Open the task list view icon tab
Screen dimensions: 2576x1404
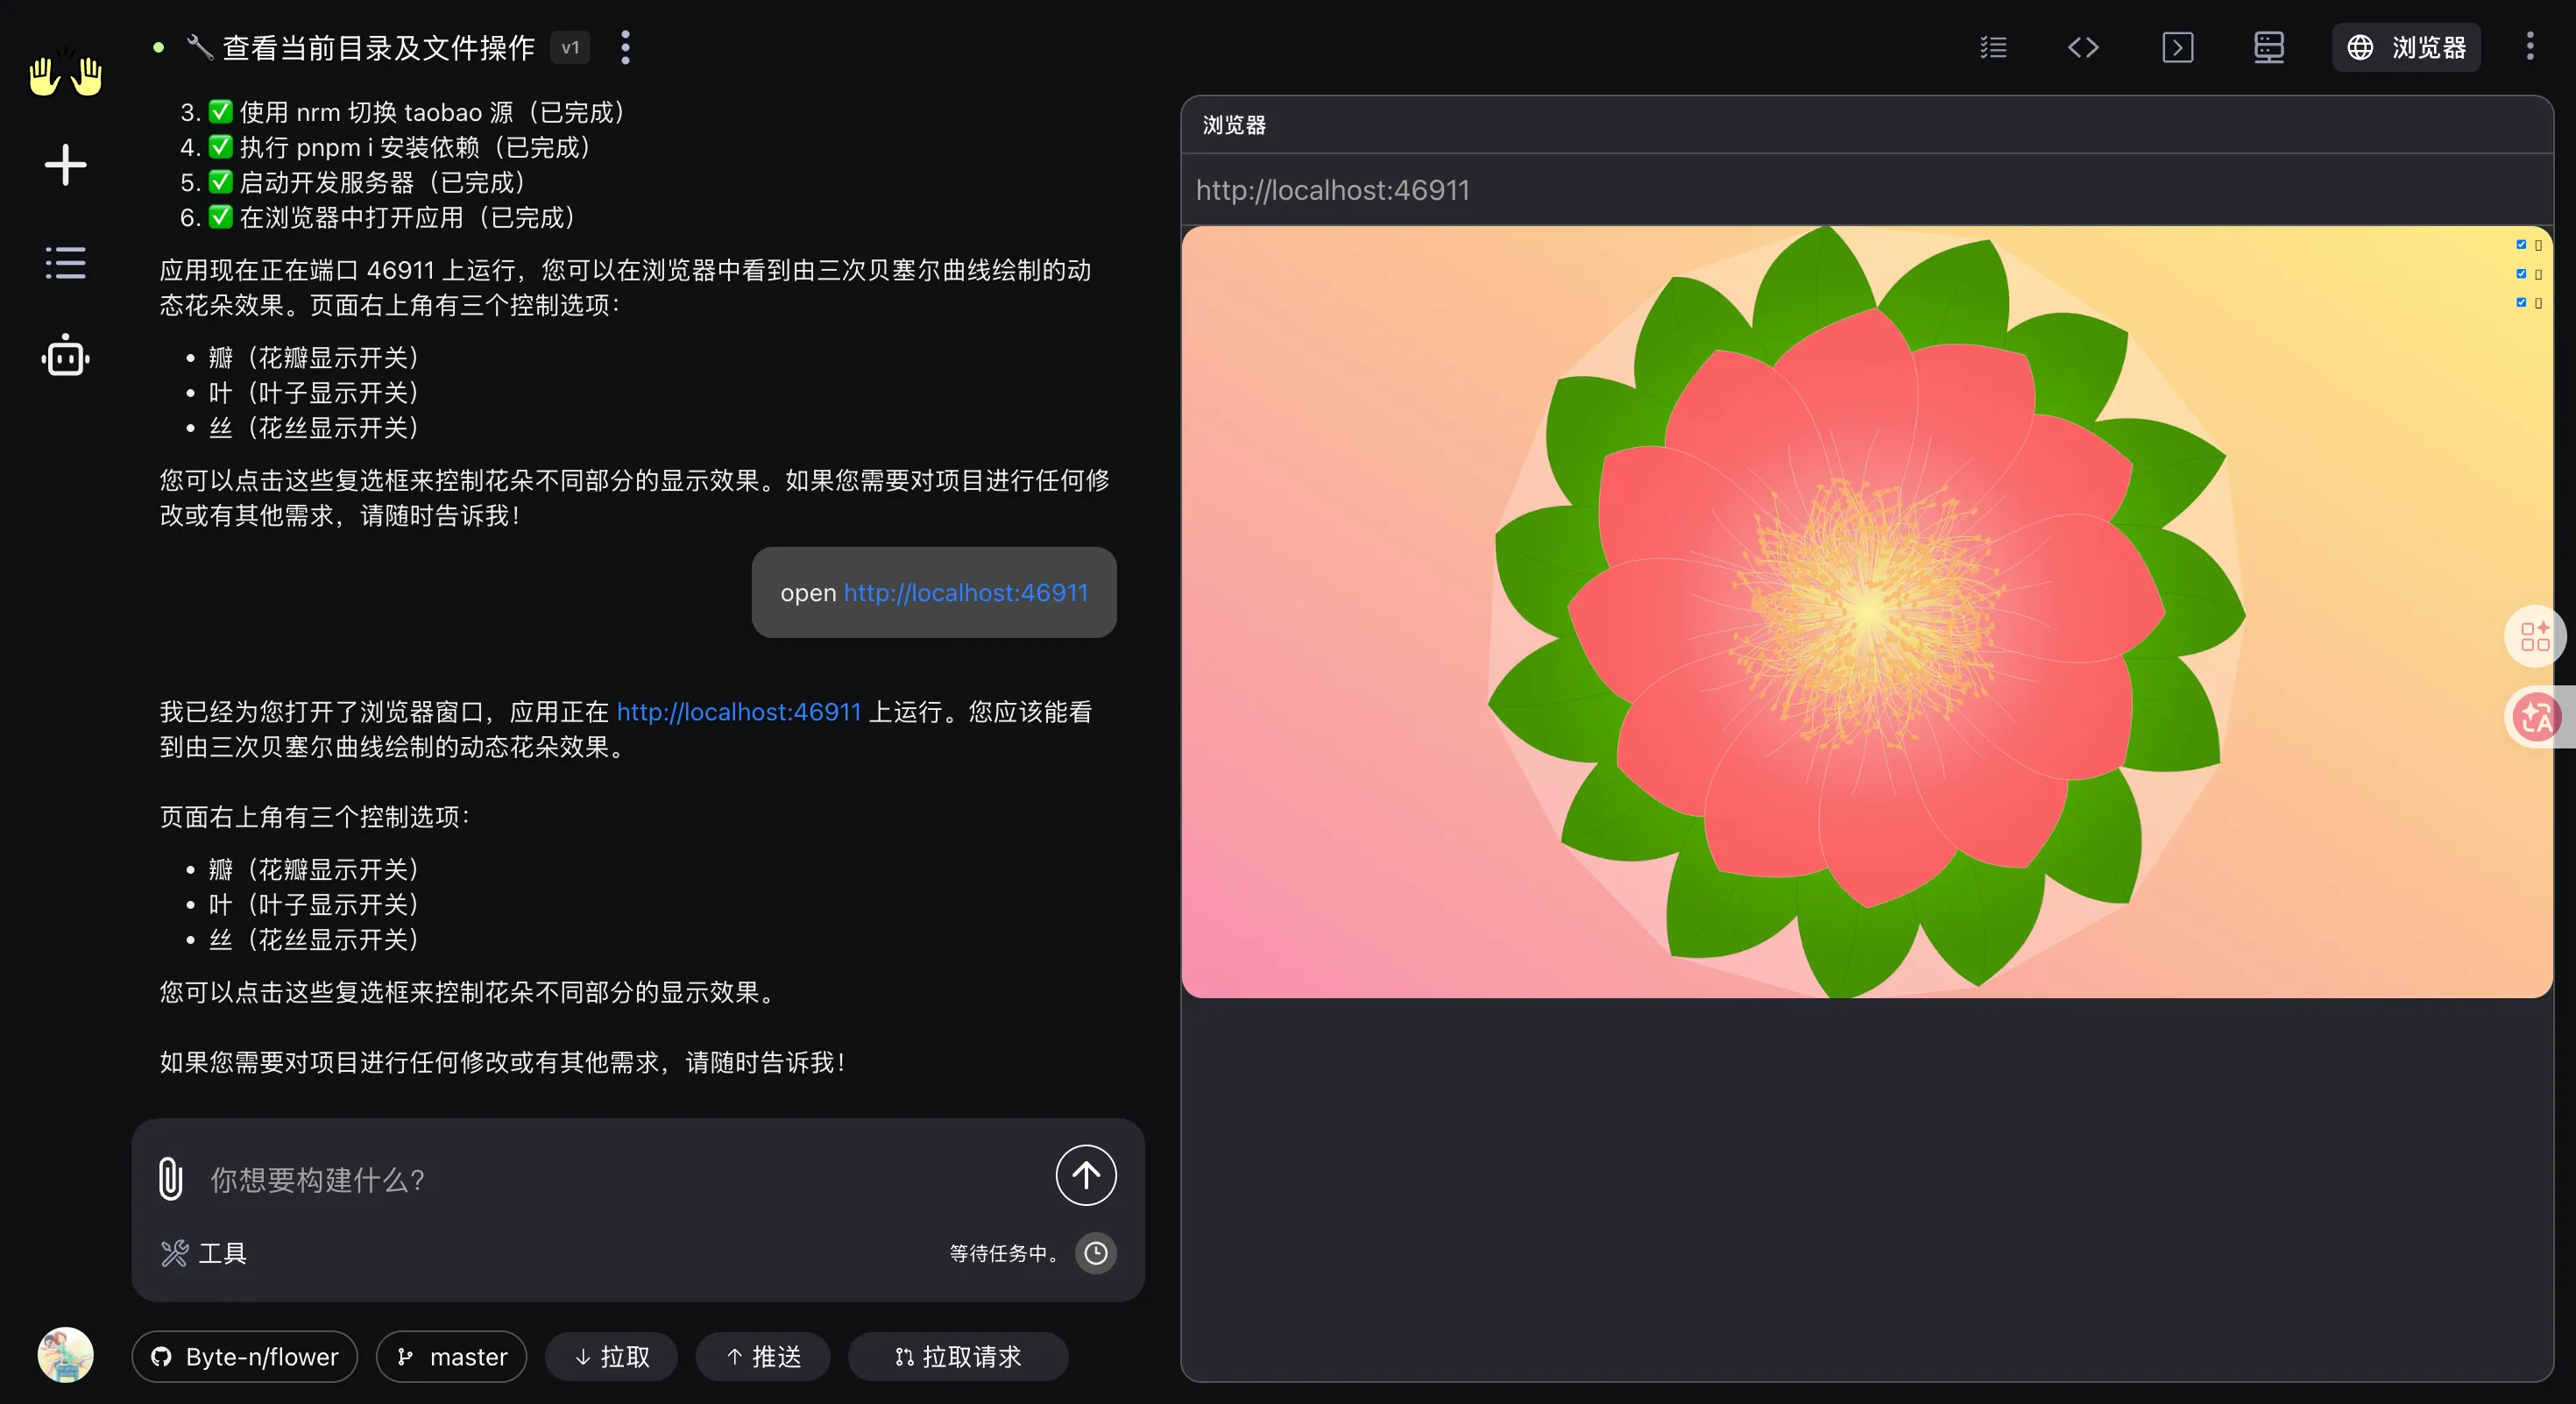coord(1993,47)
